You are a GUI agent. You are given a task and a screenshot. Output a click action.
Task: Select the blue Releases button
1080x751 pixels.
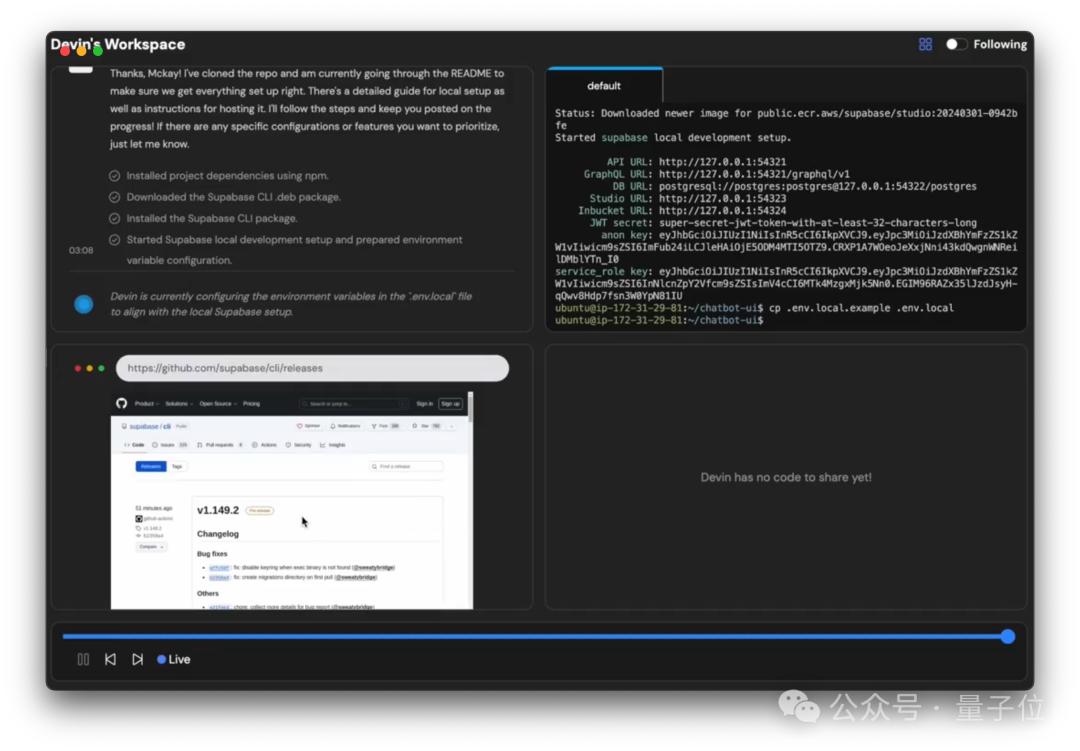click(151, 466)
